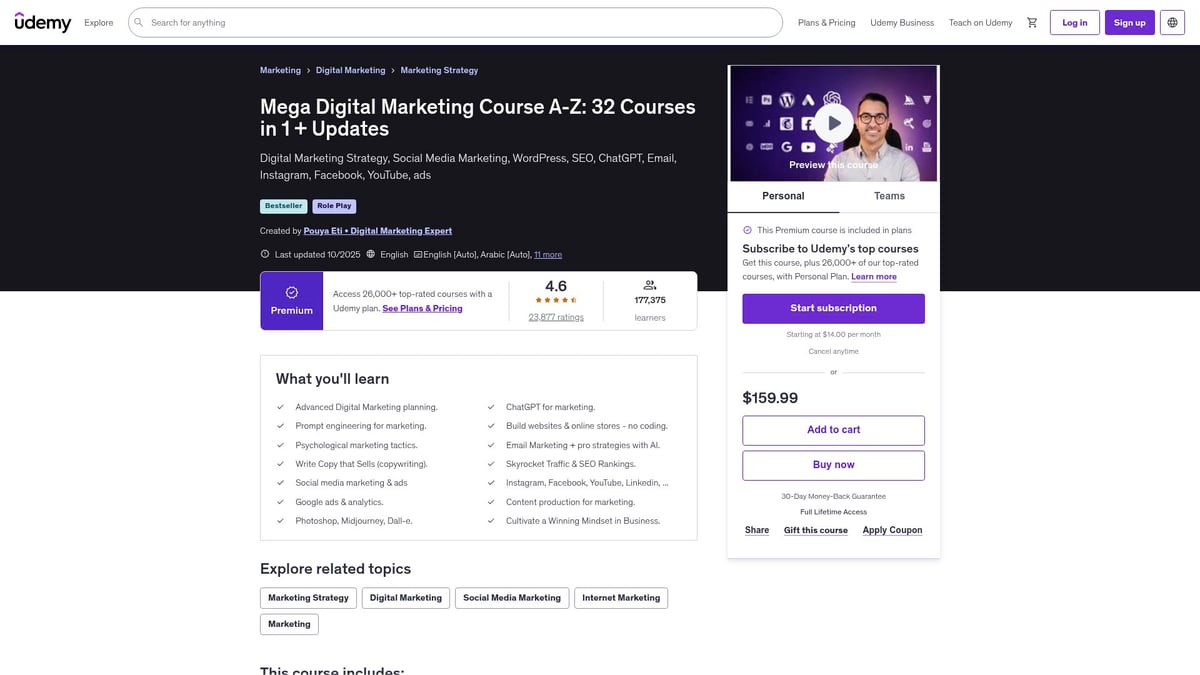
Task: Open the globe language selector in the header
Action: 1170,21
